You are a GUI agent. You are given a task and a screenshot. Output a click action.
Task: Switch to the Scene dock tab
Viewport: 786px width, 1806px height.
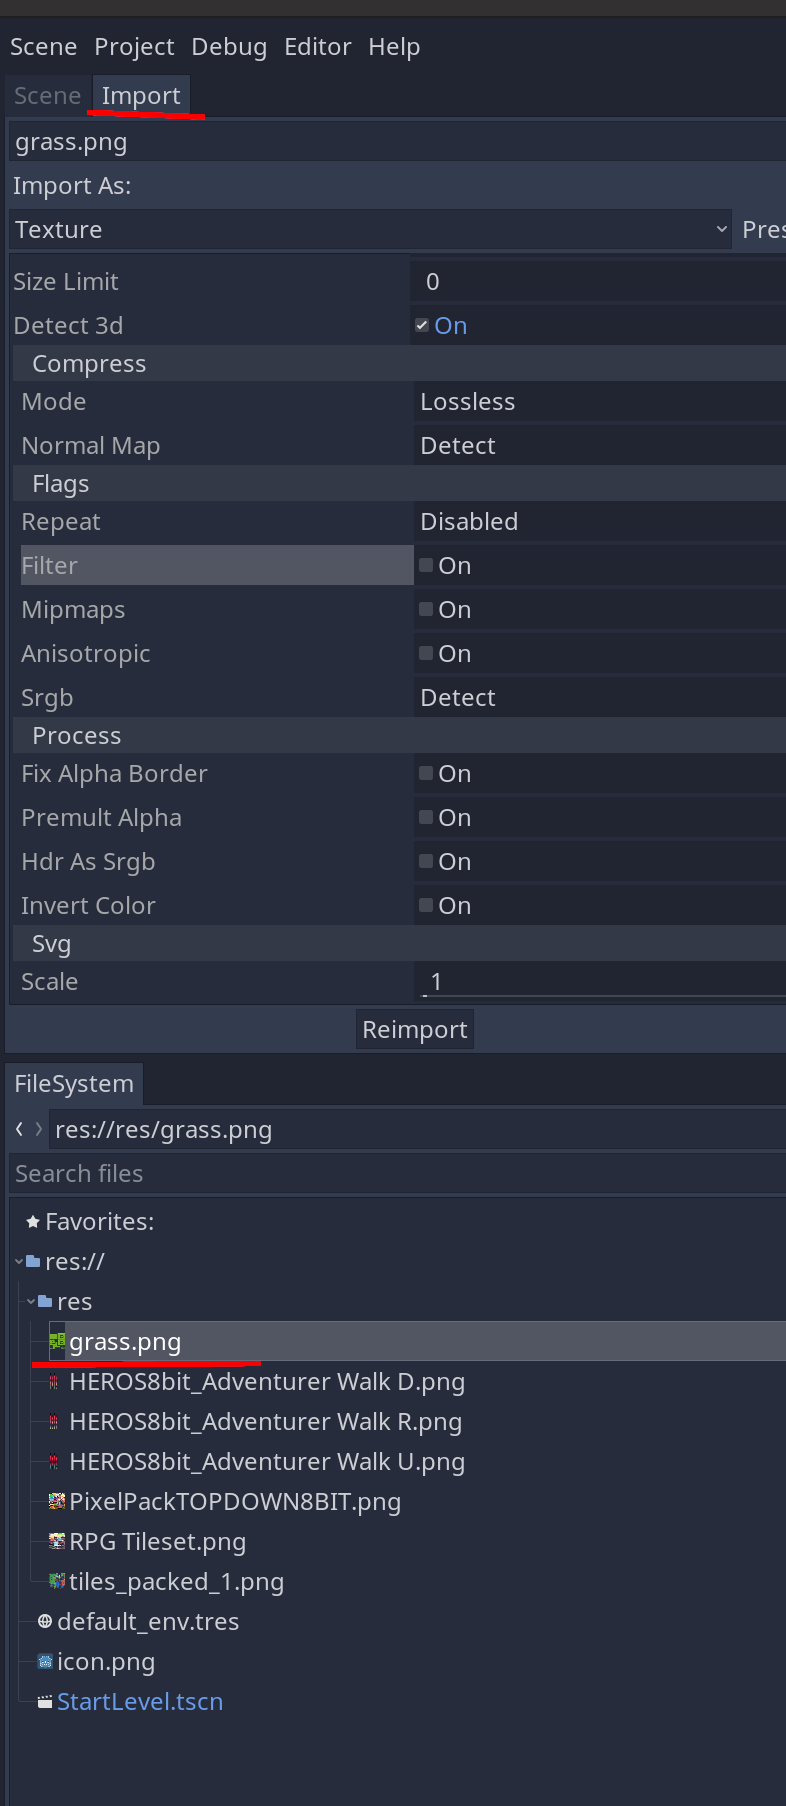tap(47, 96)
